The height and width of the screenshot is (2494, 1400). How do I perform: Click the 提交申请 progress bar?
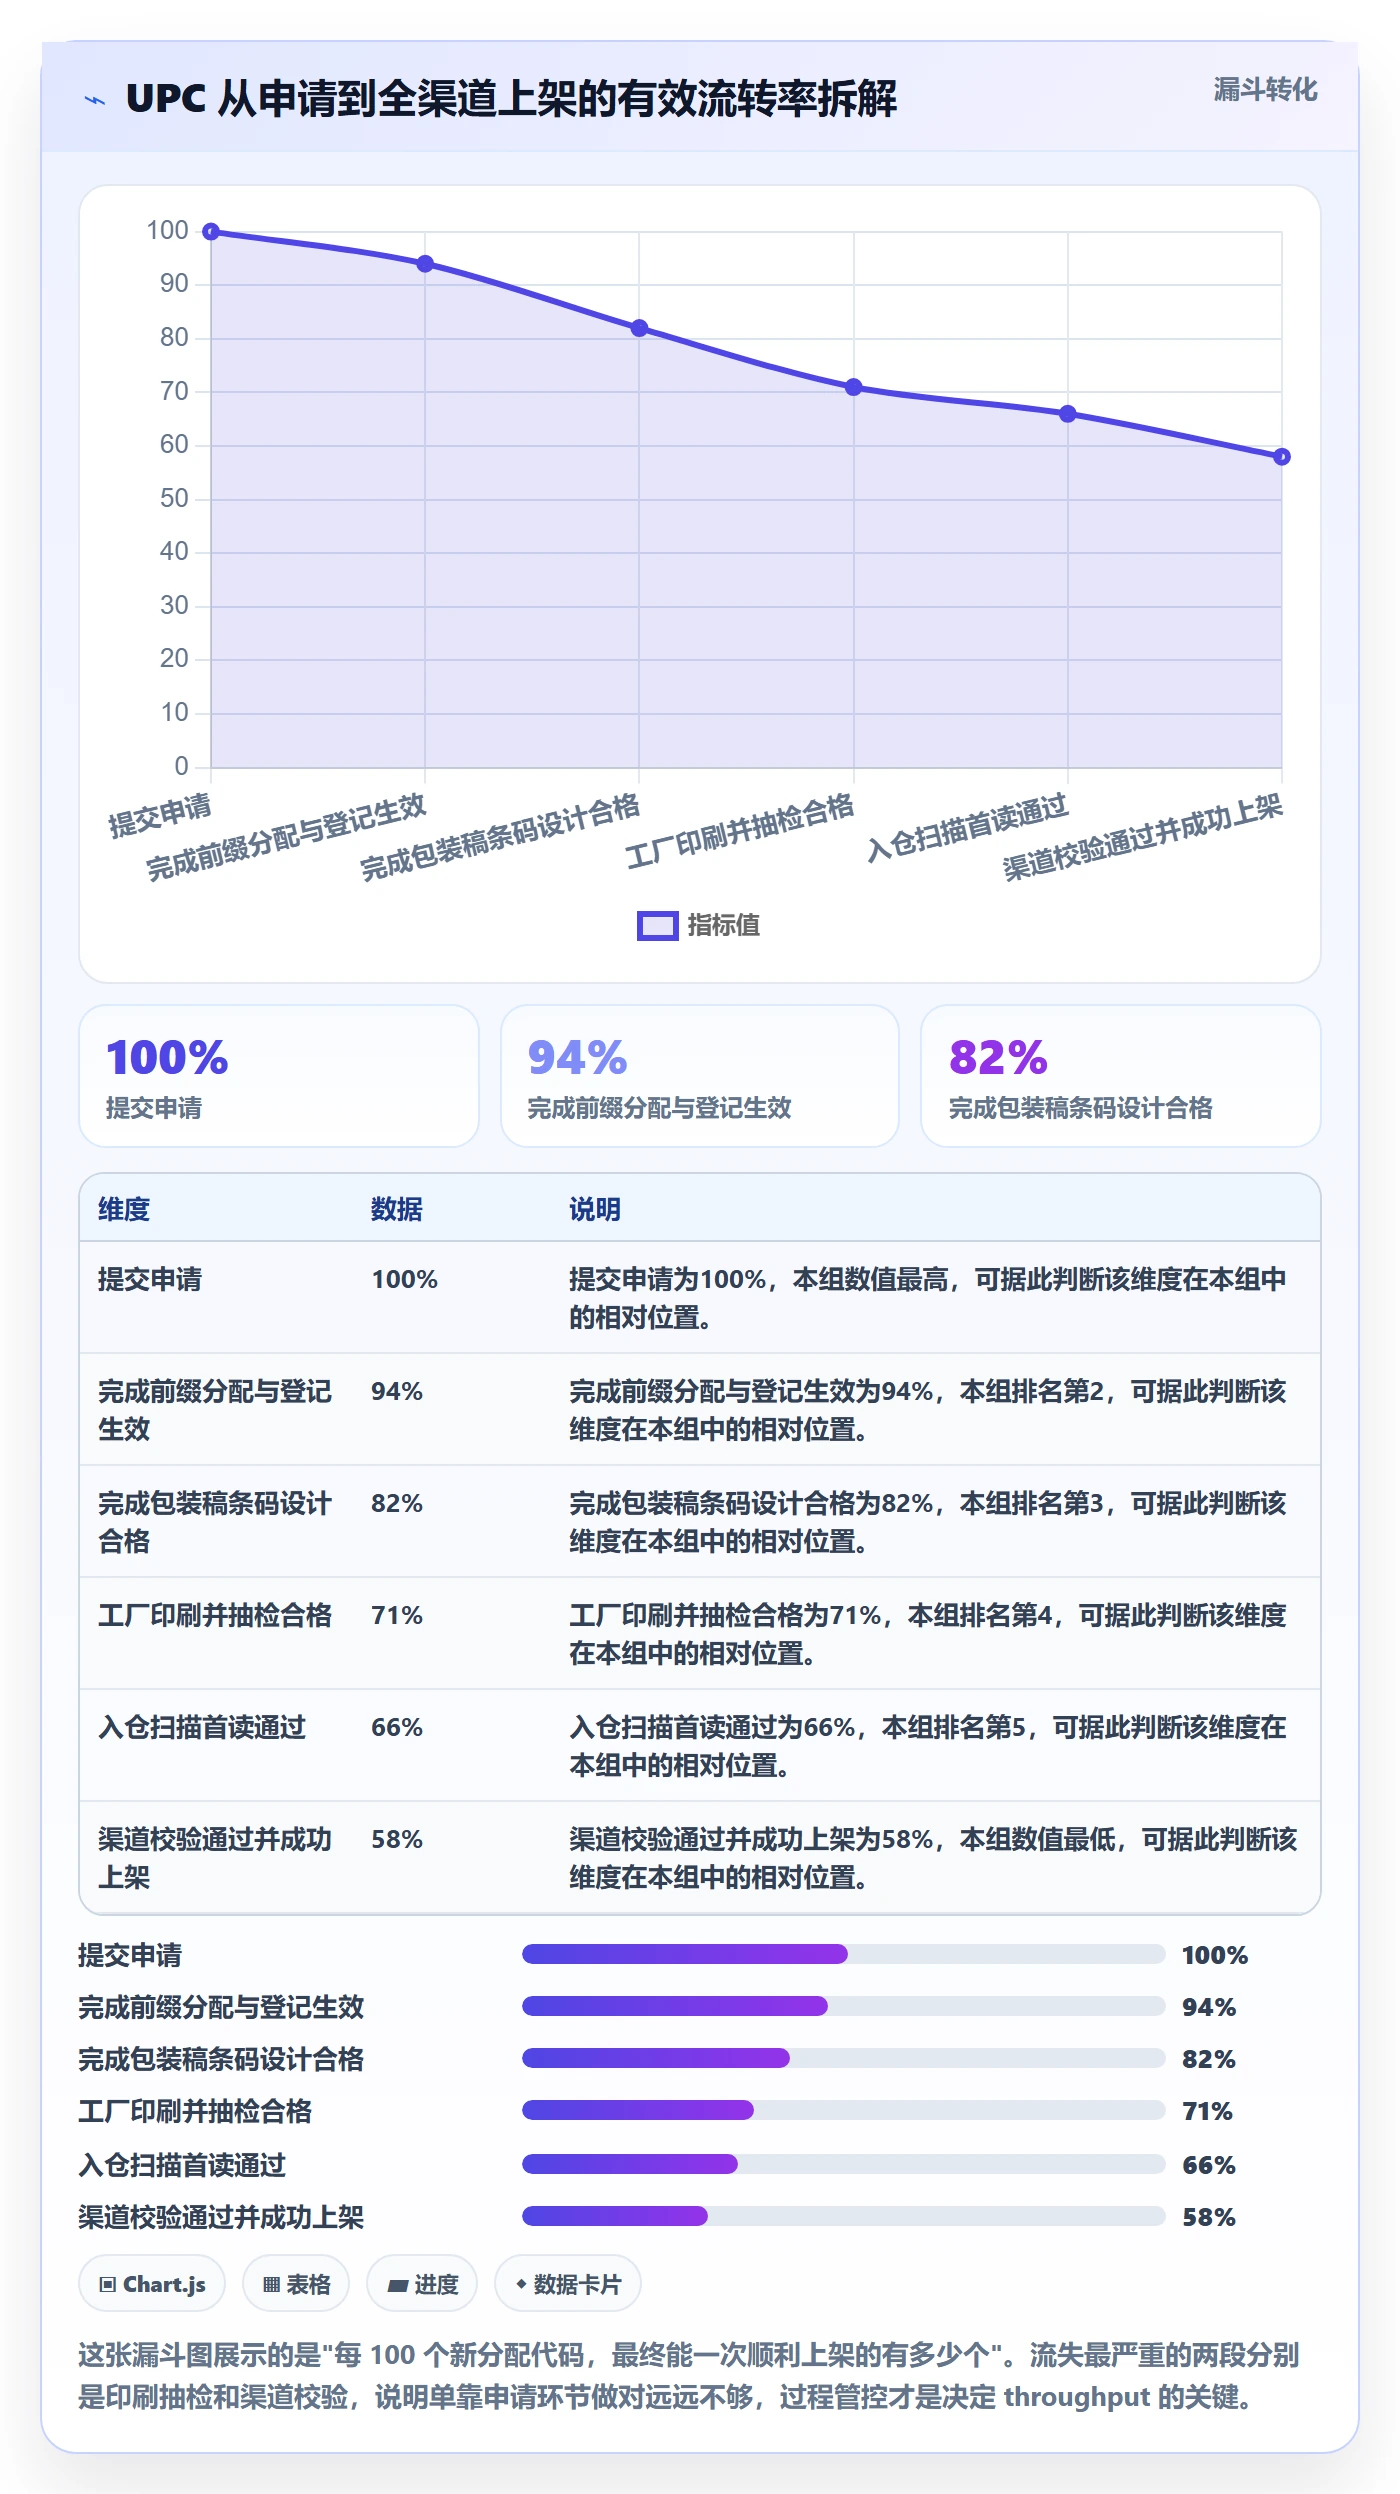(x=844, y=1954)
